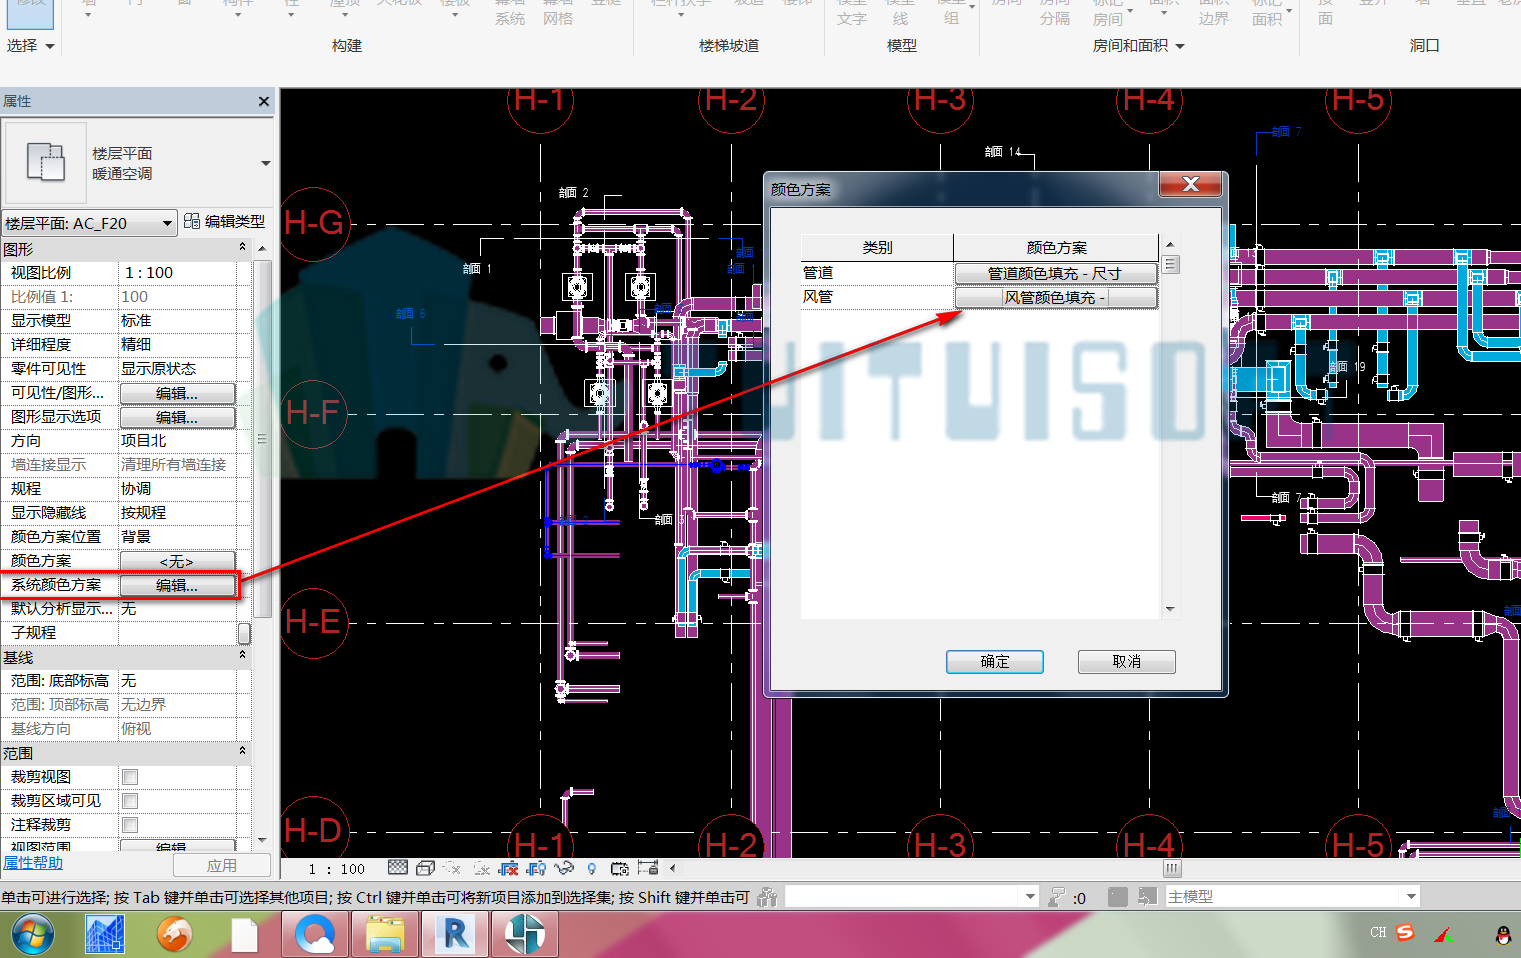The image size is (1521, 958).
Task: Open the 主模型 design option dropdown
Action: (1411, 897)
